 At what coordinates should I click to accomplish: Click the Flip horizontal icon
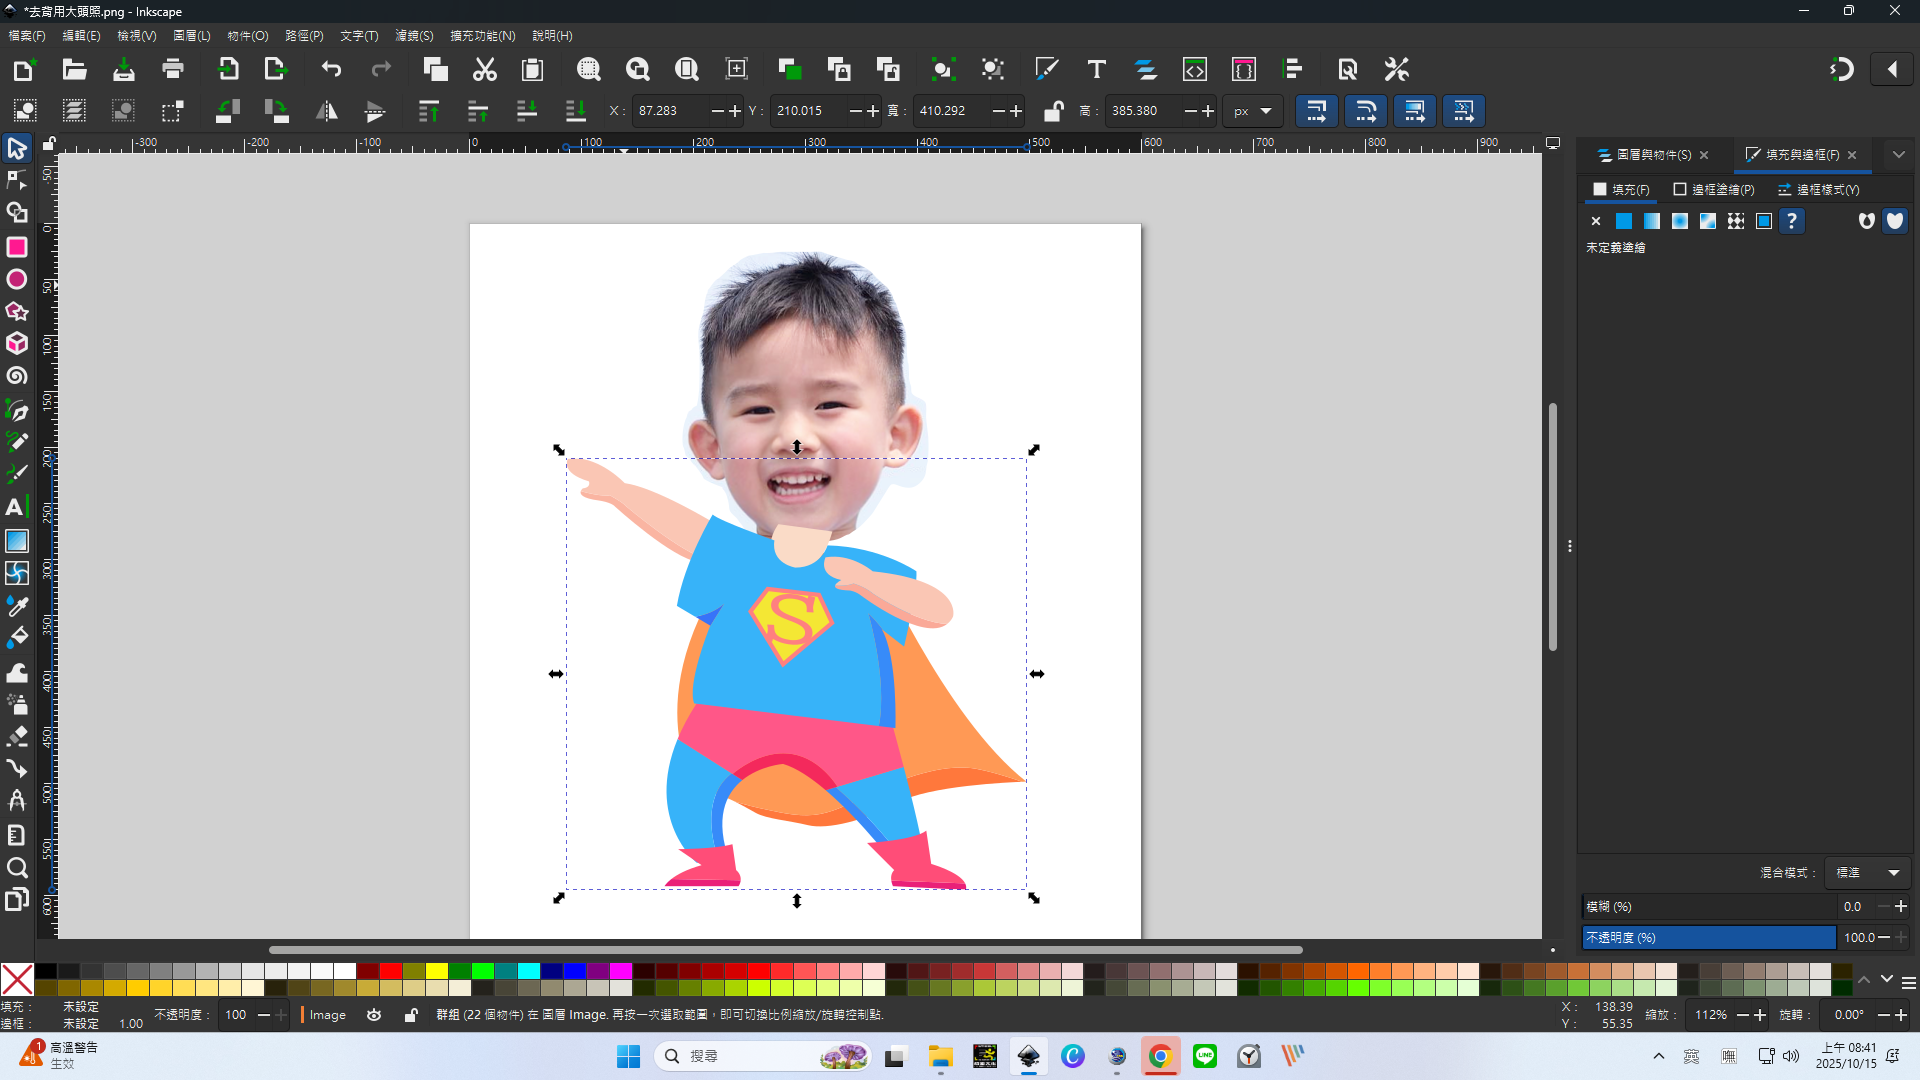(327, 111)
